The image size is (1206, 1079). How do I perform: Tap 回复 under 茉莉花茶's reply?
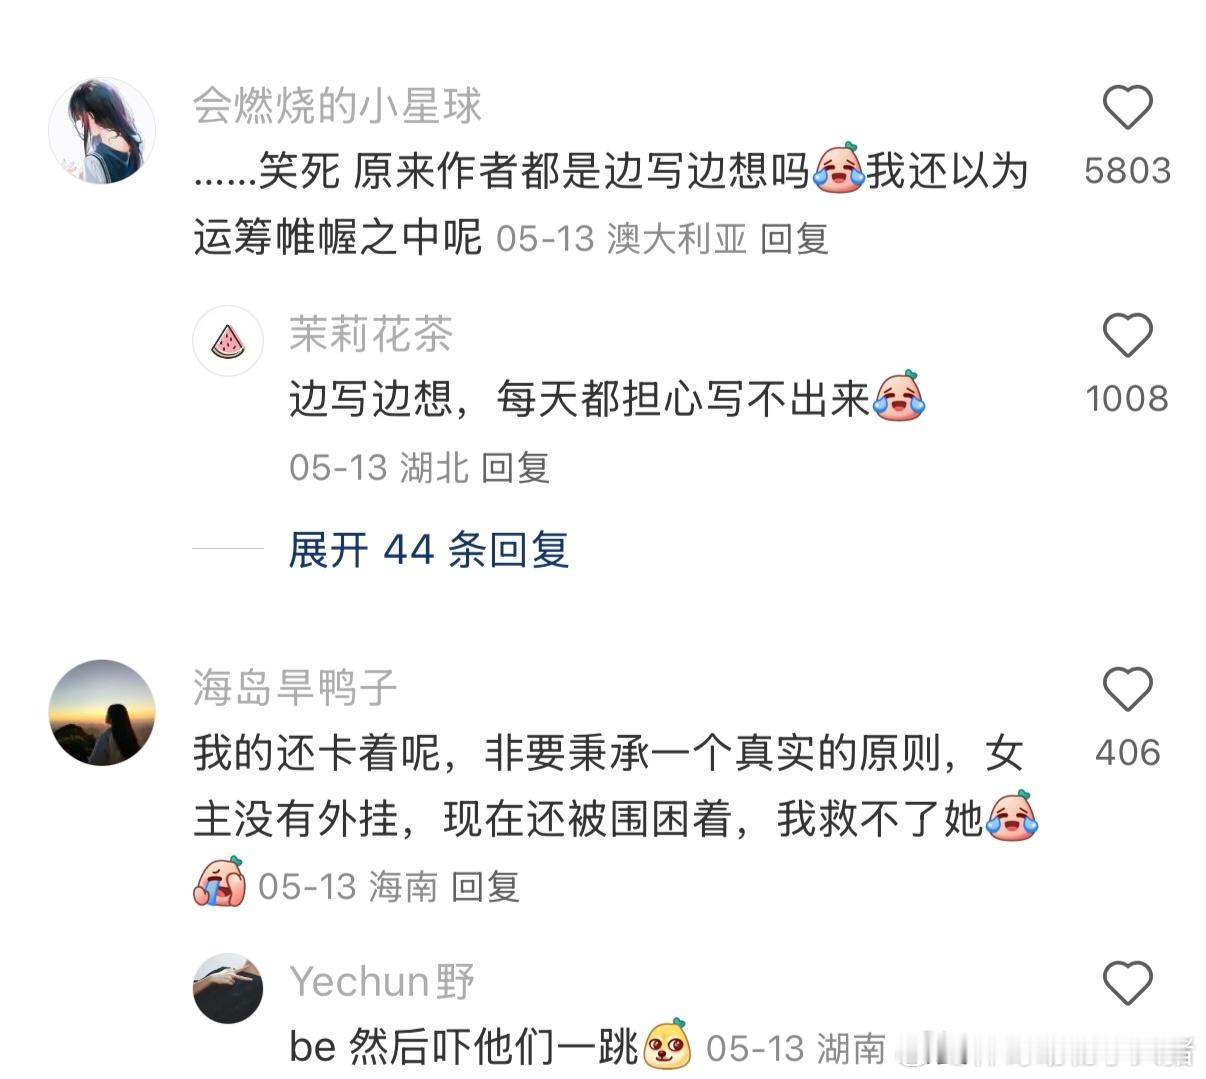(x=516, y=467)
